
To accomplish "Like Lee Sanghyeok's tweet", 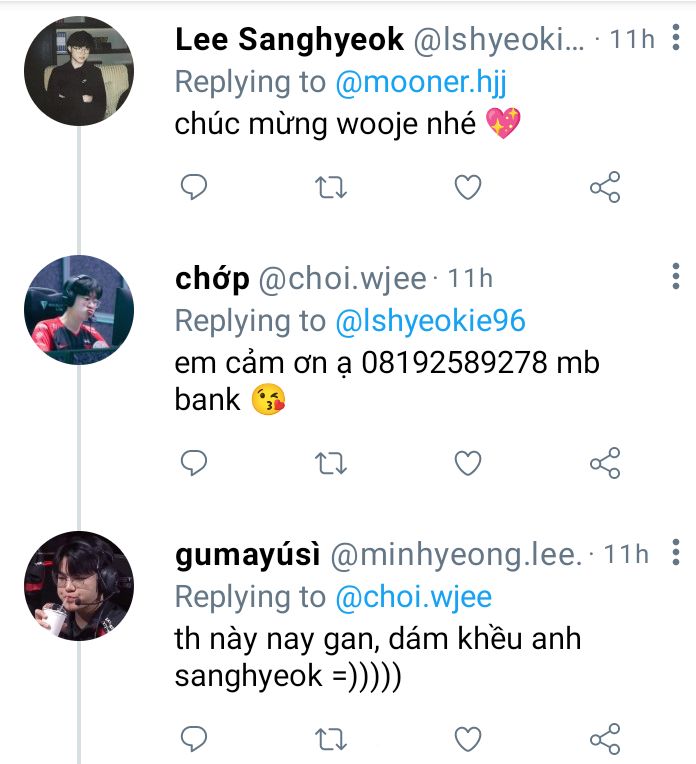I will (468, 187).
